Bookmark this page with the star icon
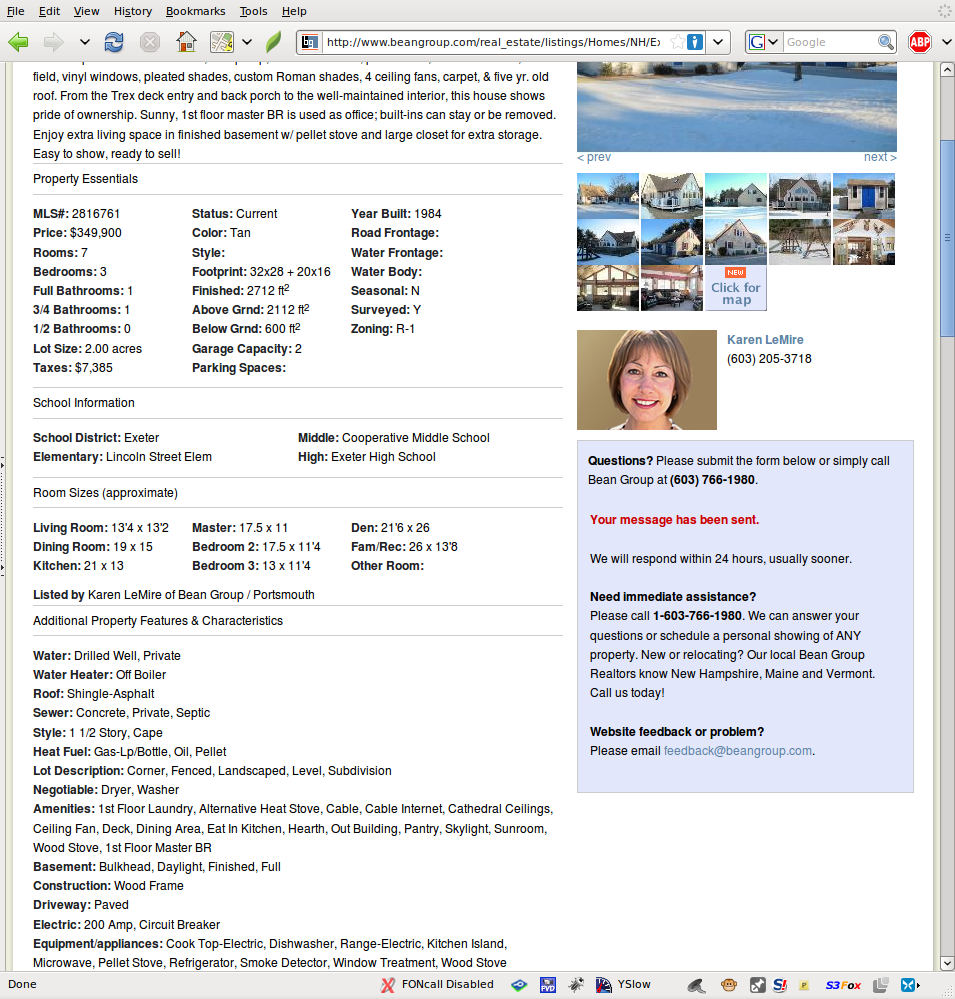This screenshot has width=955, height=999. coord(678,42)
